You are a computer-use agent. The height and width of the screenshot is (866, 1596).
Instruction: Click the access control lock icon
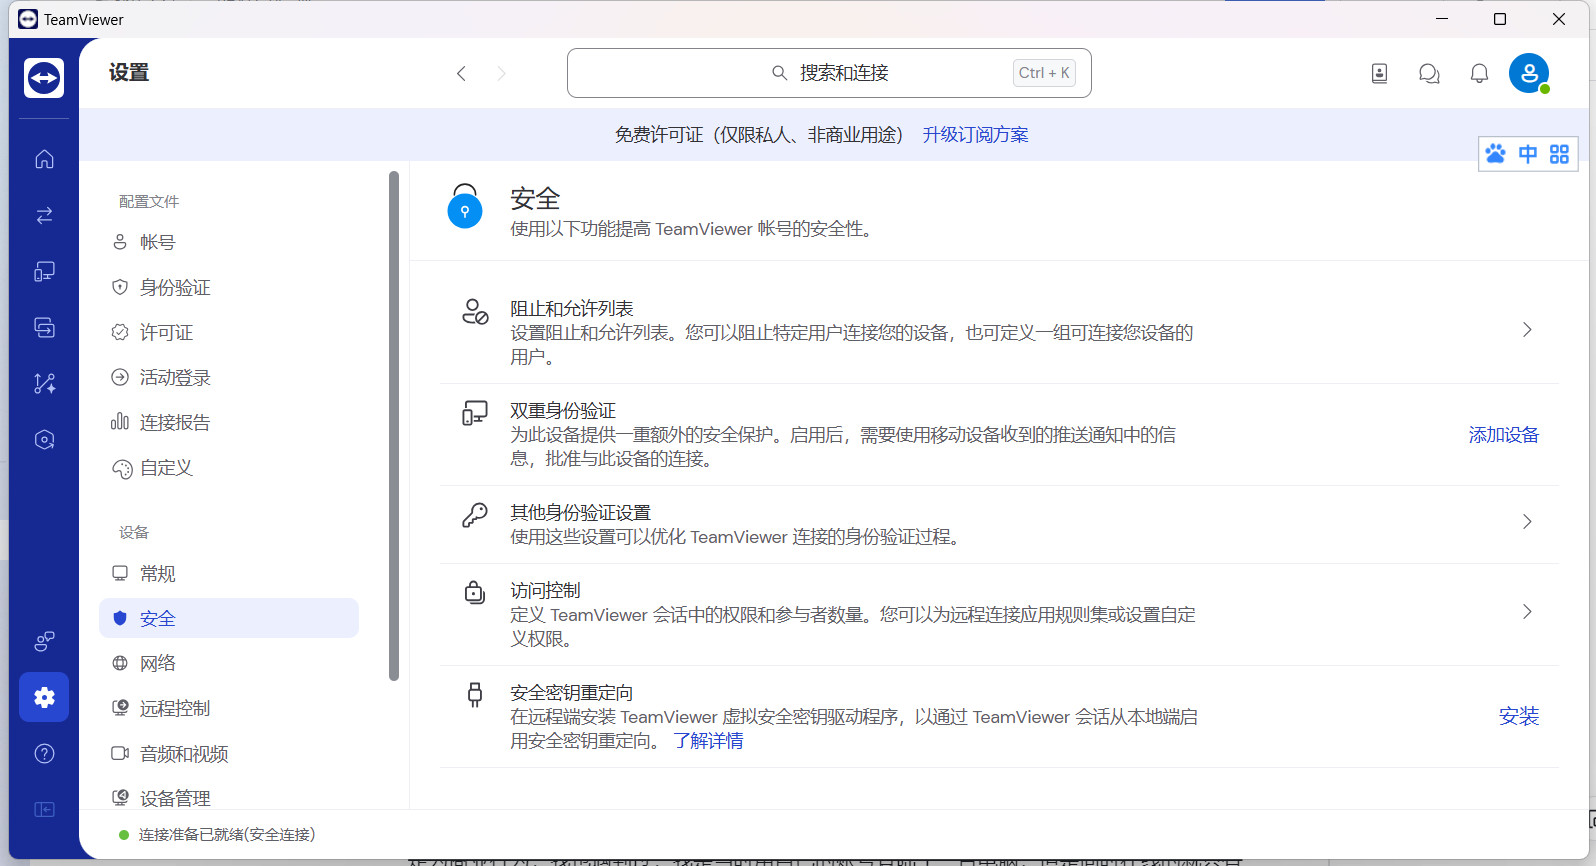(475, 592)
